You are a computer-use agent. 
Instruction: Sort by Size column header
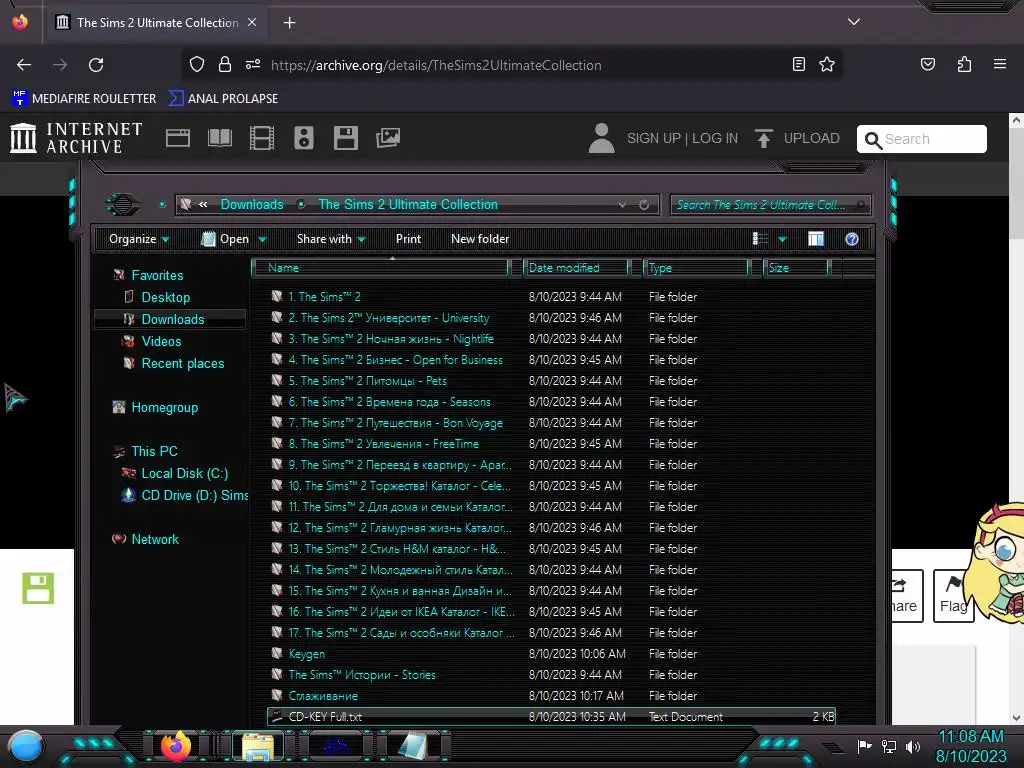tap(796, 268)
